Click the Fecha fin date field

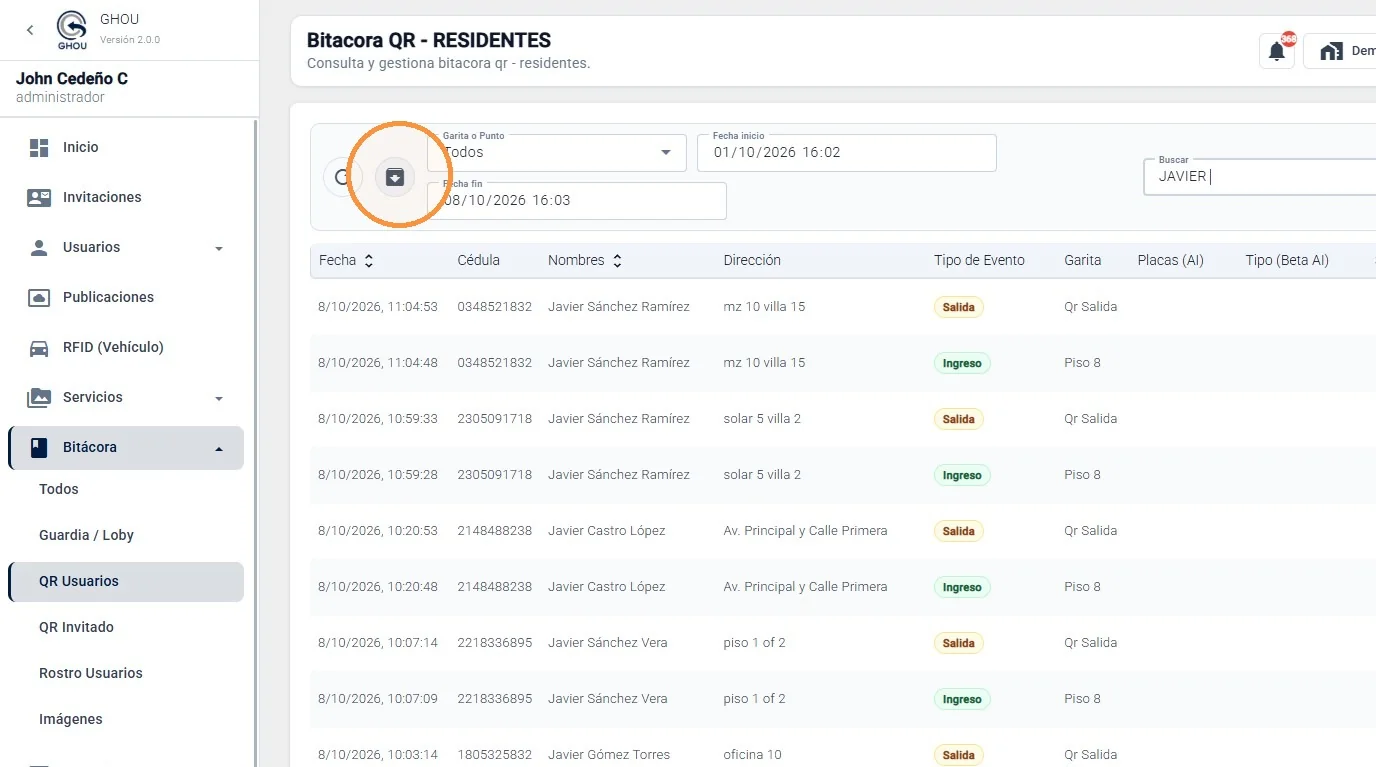(577, 201)
